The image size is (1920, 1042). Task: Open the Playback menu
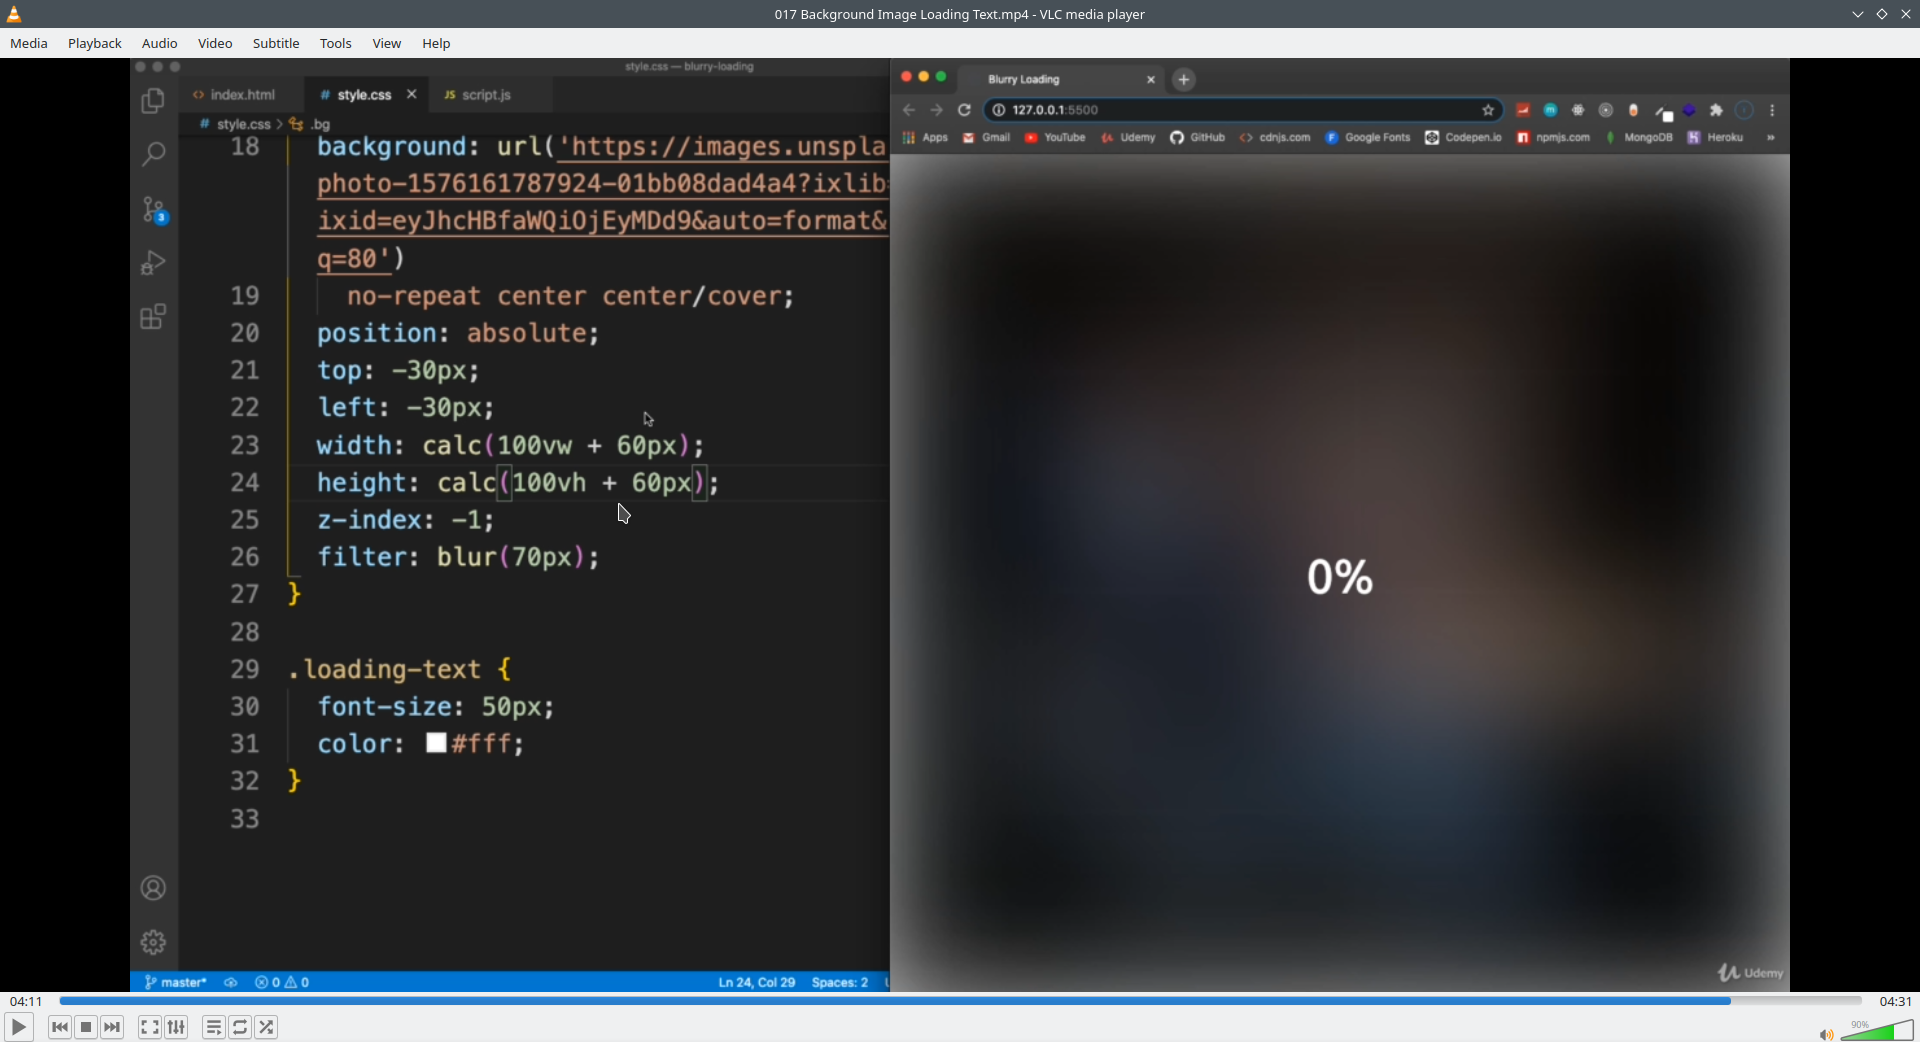tap(95, 43)
